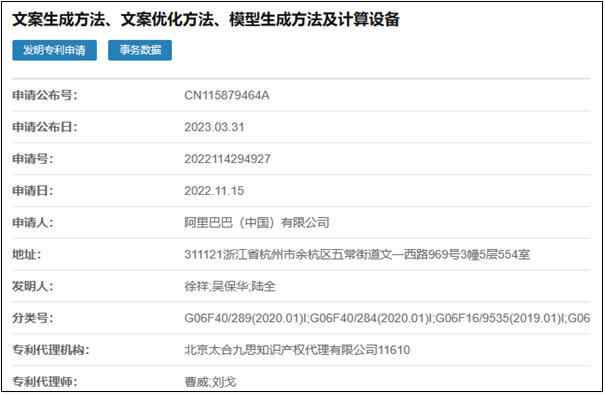Select publication date 2023.03.31

pyautogui.click(x=214, y=127)
